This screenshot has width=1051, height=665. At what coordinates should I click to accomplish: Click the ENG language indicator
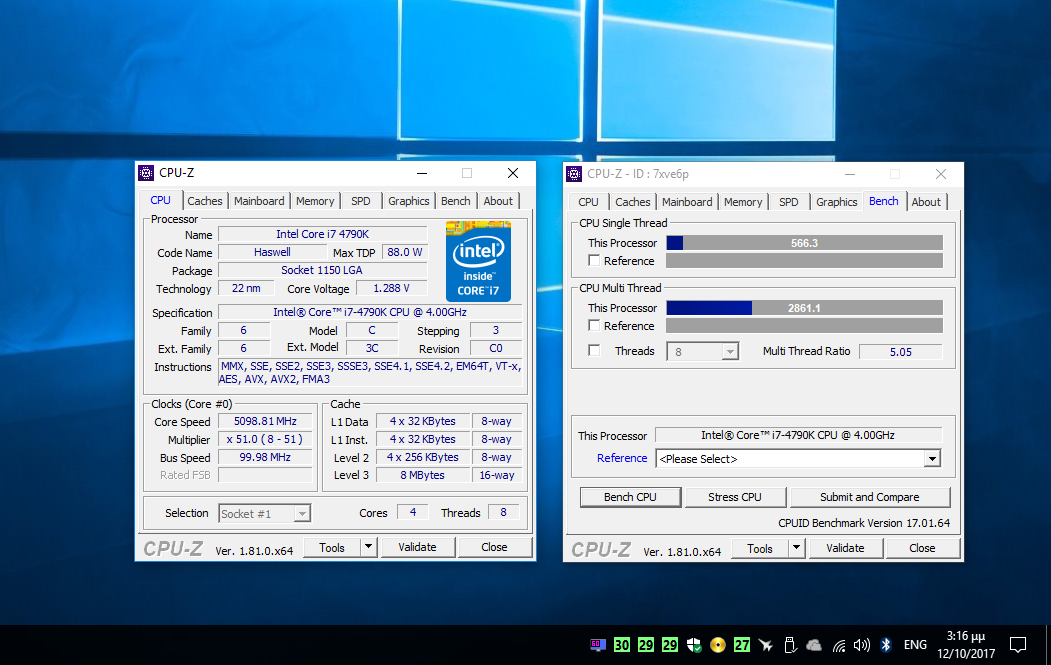[x=915, y=645]
